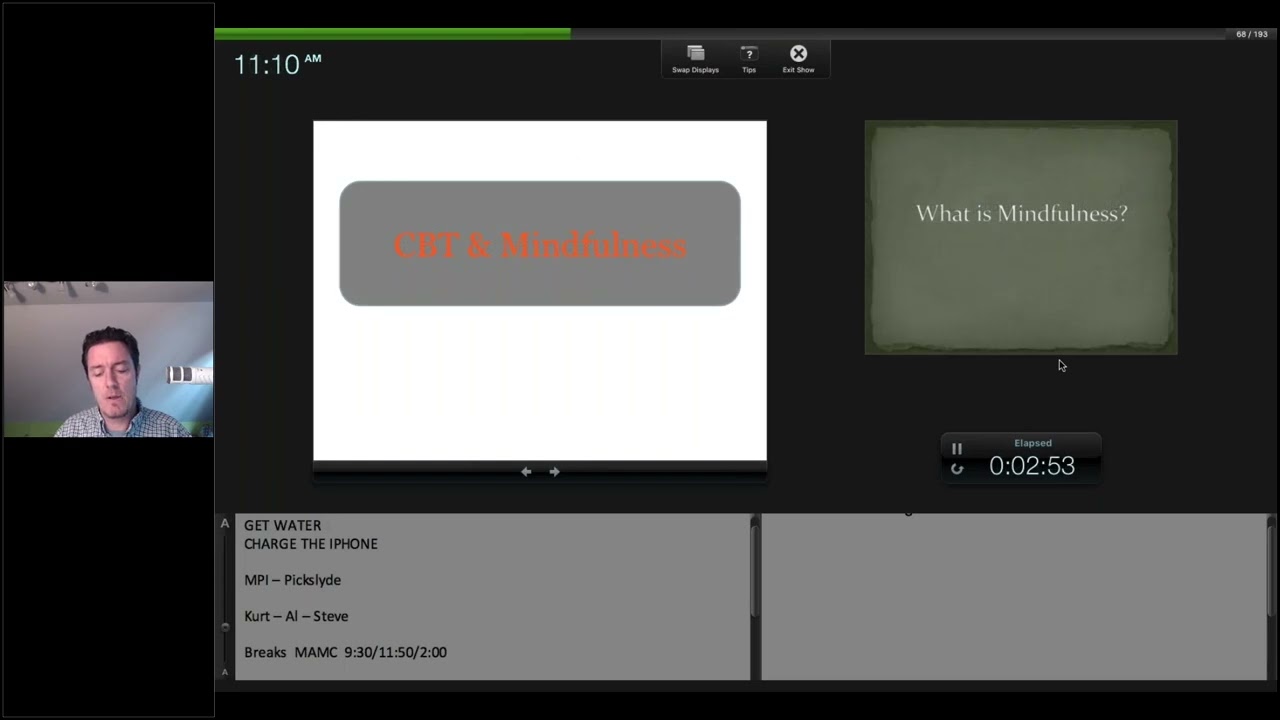
Task: Click the Kurt – Al – Steve note
Action: coord(296,616)
